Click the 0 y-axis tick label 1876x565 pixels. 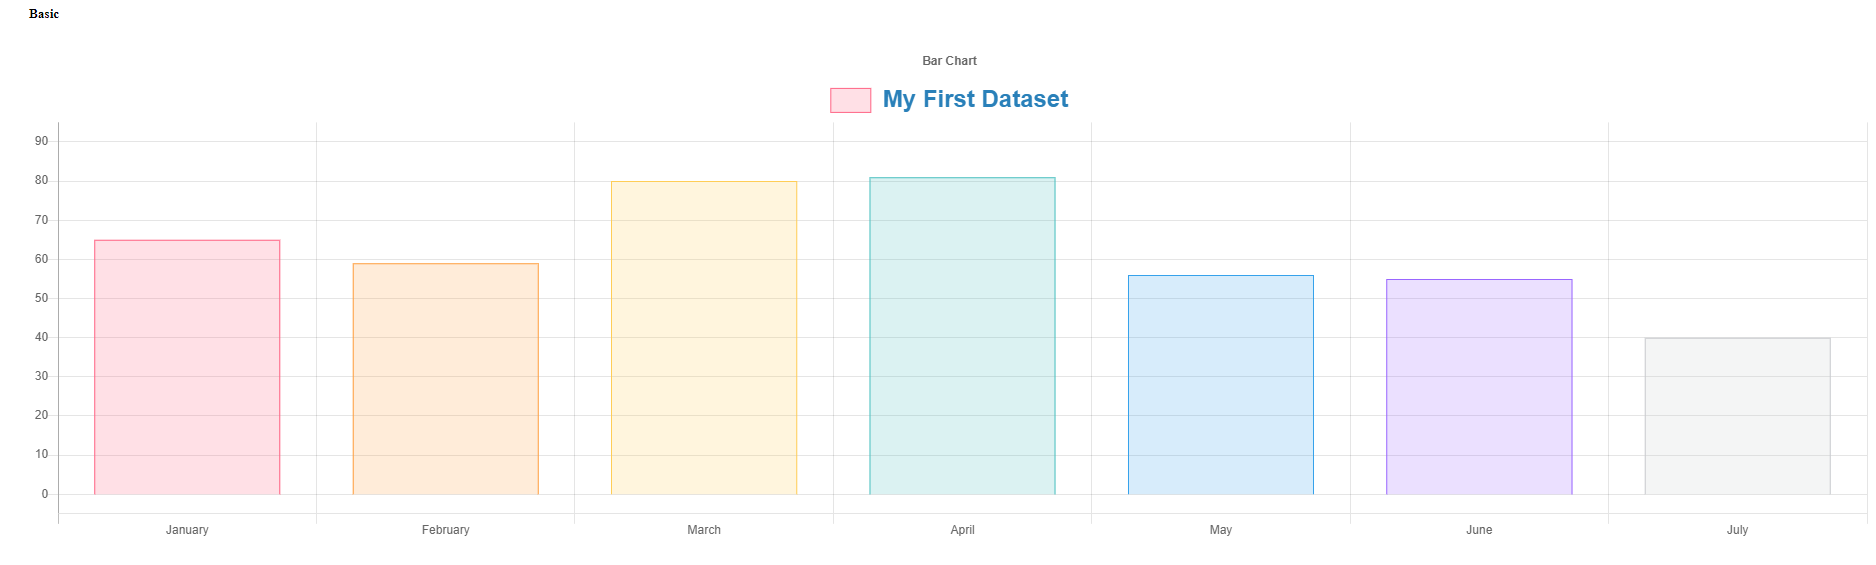[44, 494]
